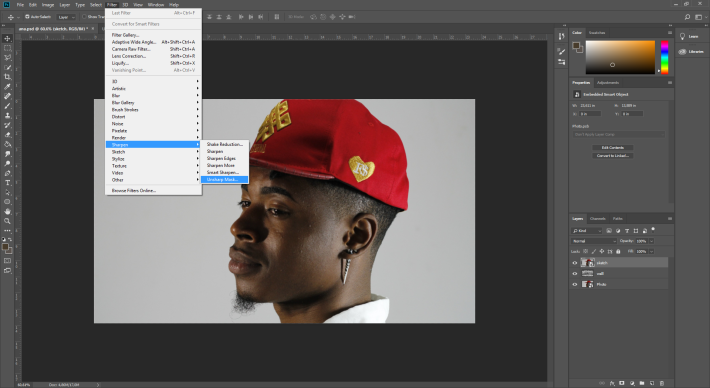Hide the sketch layer

pos(575,263)
